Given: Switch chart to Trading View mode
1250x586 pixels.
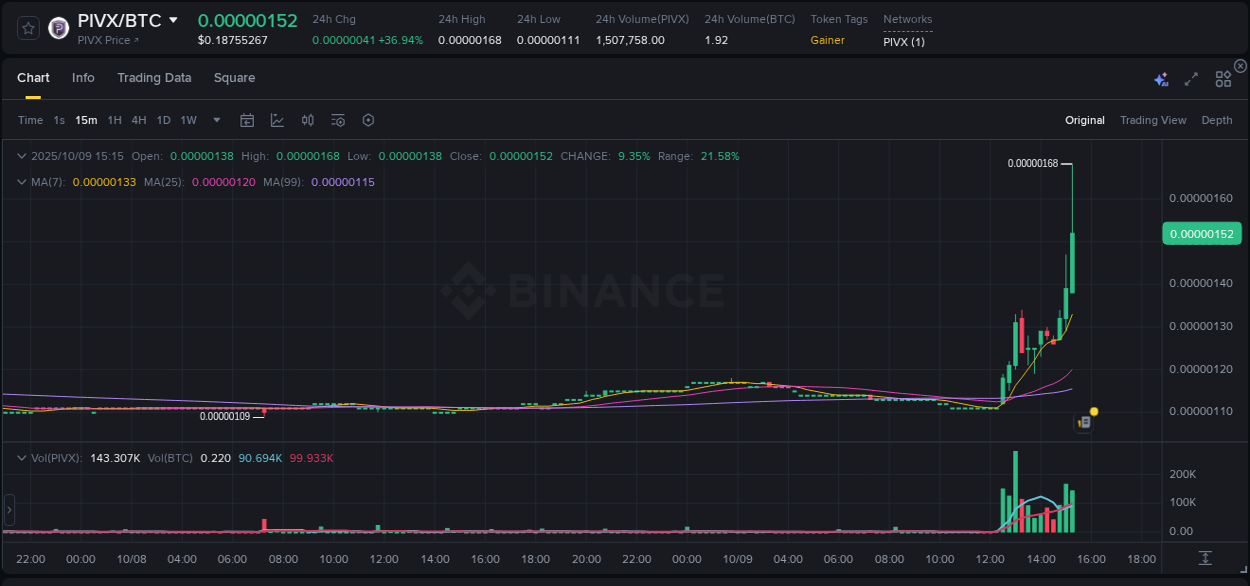Looking at the screenshot, I should coord(1153,120).
